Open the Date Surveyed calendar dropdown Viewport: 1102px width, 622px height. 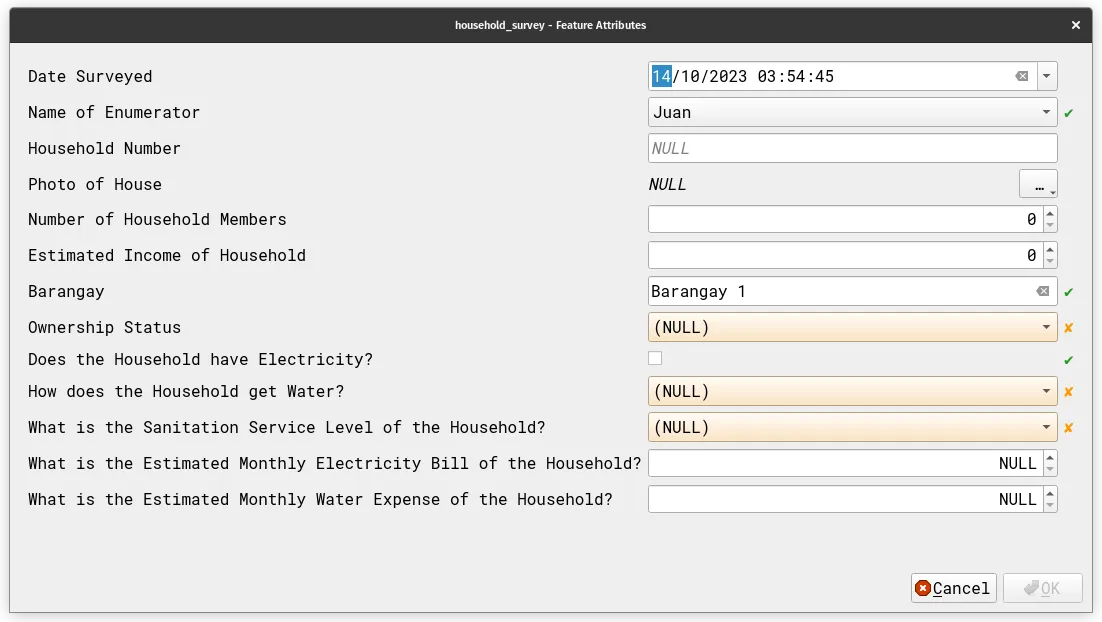[x=1046, y=76]
